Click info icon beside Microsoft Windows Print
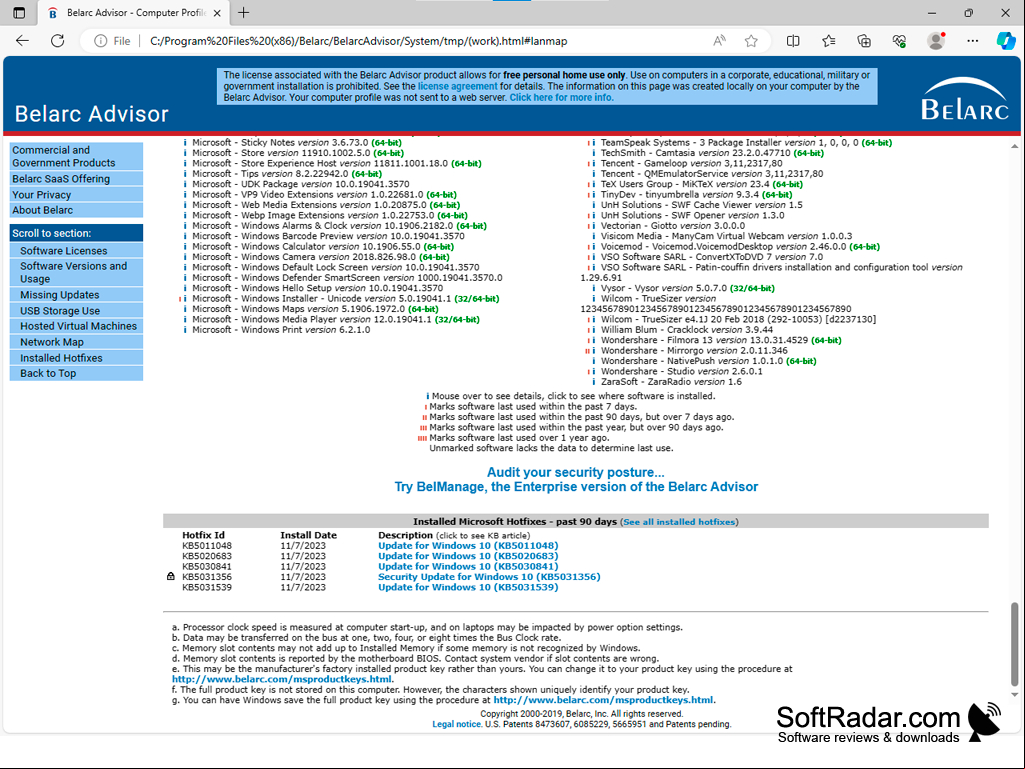This screenshot has width=1025, height=769. click(185, 330)
